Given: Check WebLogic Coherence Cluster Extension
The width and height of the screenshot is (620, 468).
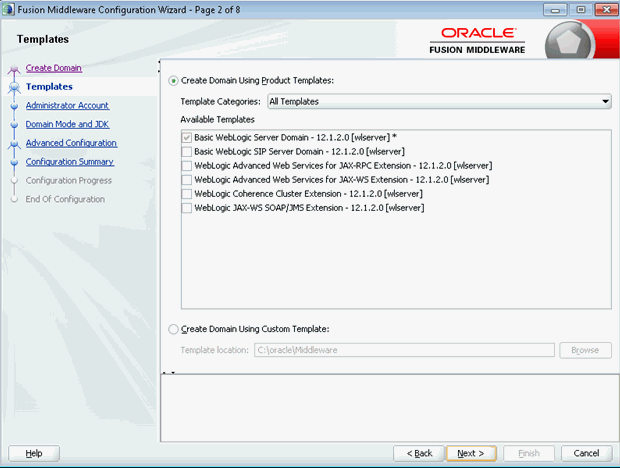Looking at the screenshot, I should coord(187,194).
